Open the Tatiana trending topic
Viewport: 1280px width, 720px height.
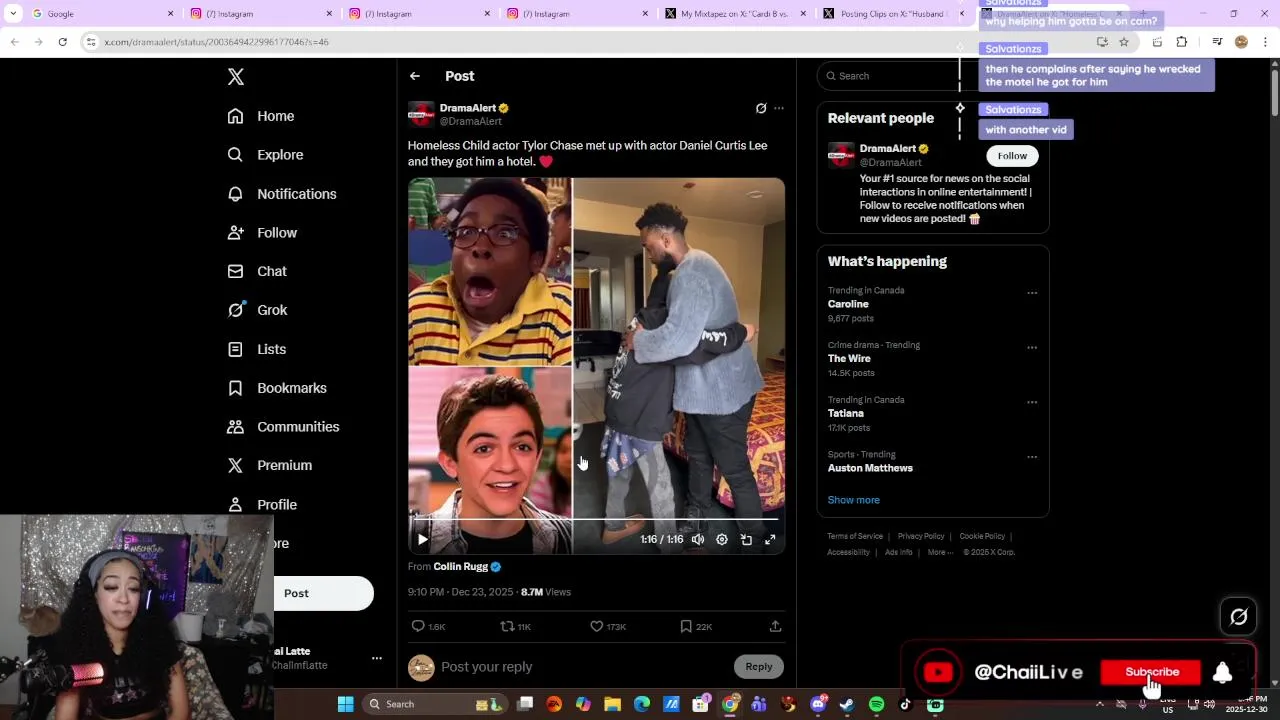pyautogui.click(x=846, y=413)
